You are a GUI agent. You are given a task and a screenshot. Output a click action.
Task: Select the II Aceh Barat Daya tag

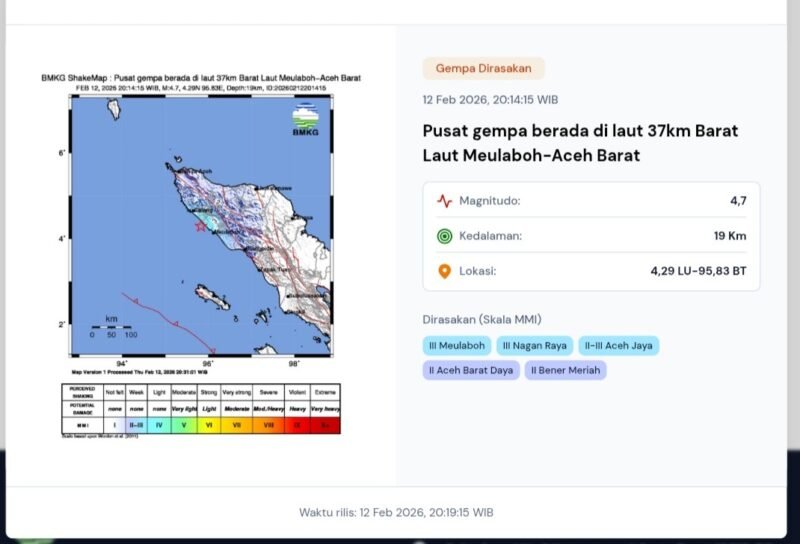471,370
